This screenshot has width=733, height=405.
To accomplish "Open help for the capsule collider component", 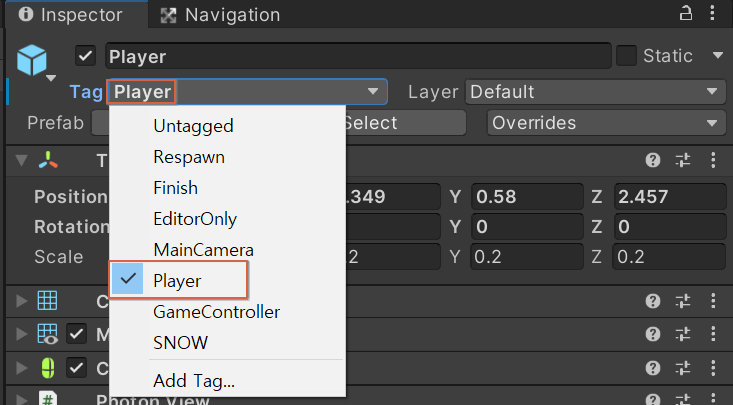I will click(653, 368).
